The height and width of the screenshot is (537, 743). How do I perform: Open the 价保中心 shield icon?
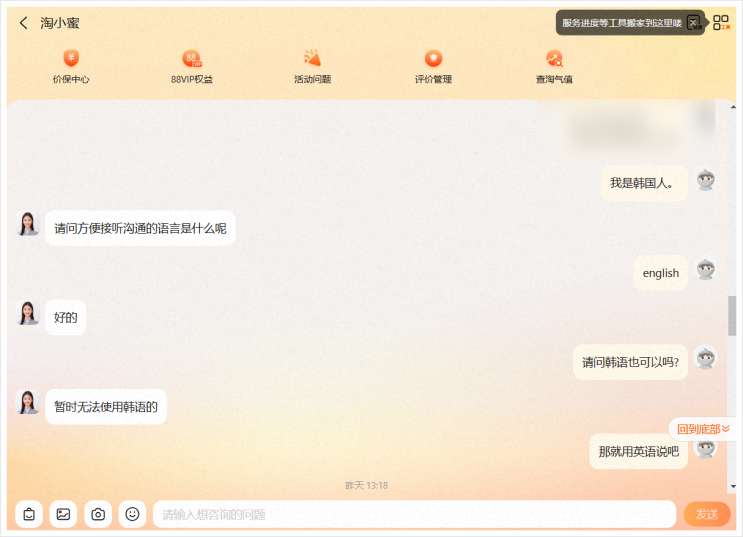click(x=71, y=58)
